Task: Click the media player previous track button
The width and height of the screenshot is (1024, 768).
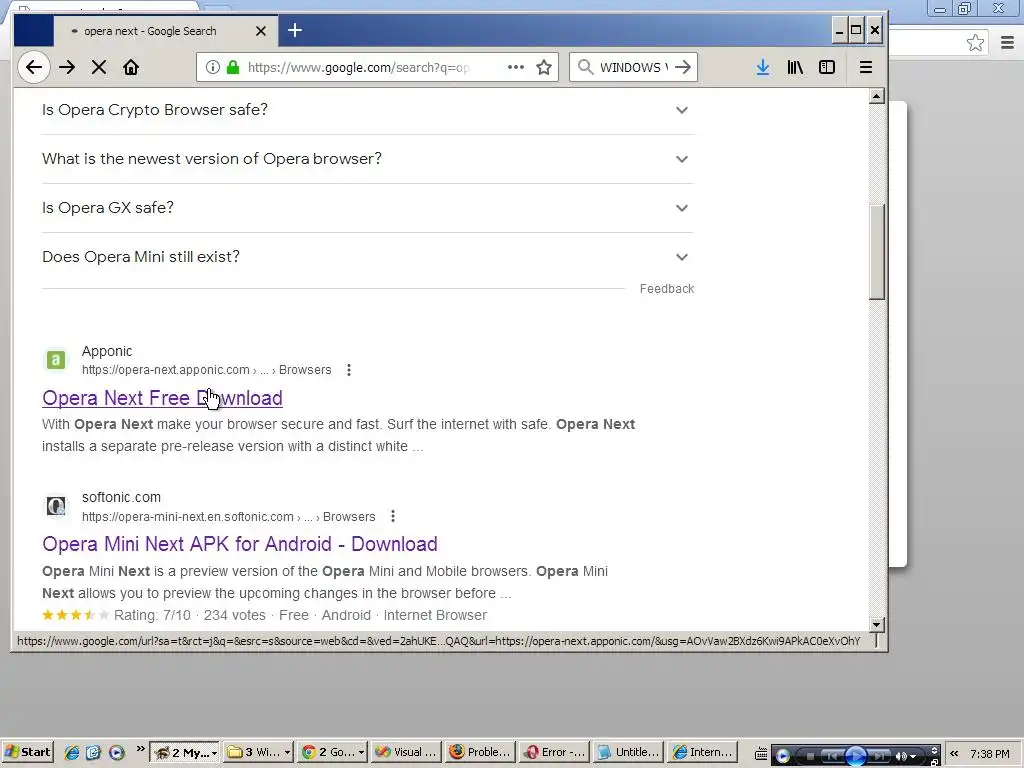Action: click(x=832, y=756)
